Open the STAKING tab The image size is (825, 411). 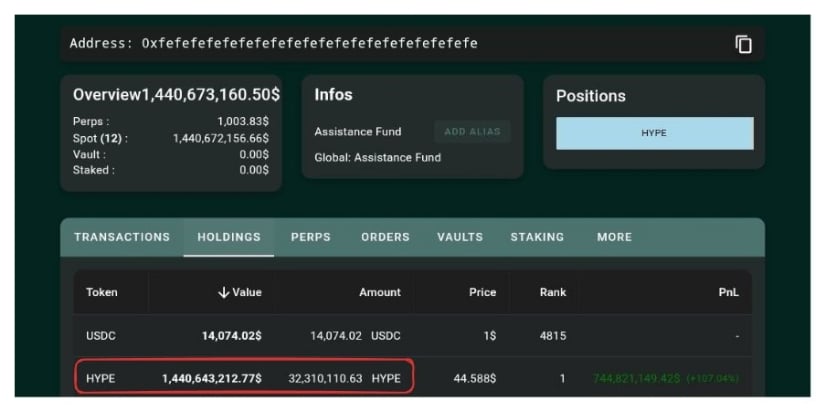pos(537,237)
